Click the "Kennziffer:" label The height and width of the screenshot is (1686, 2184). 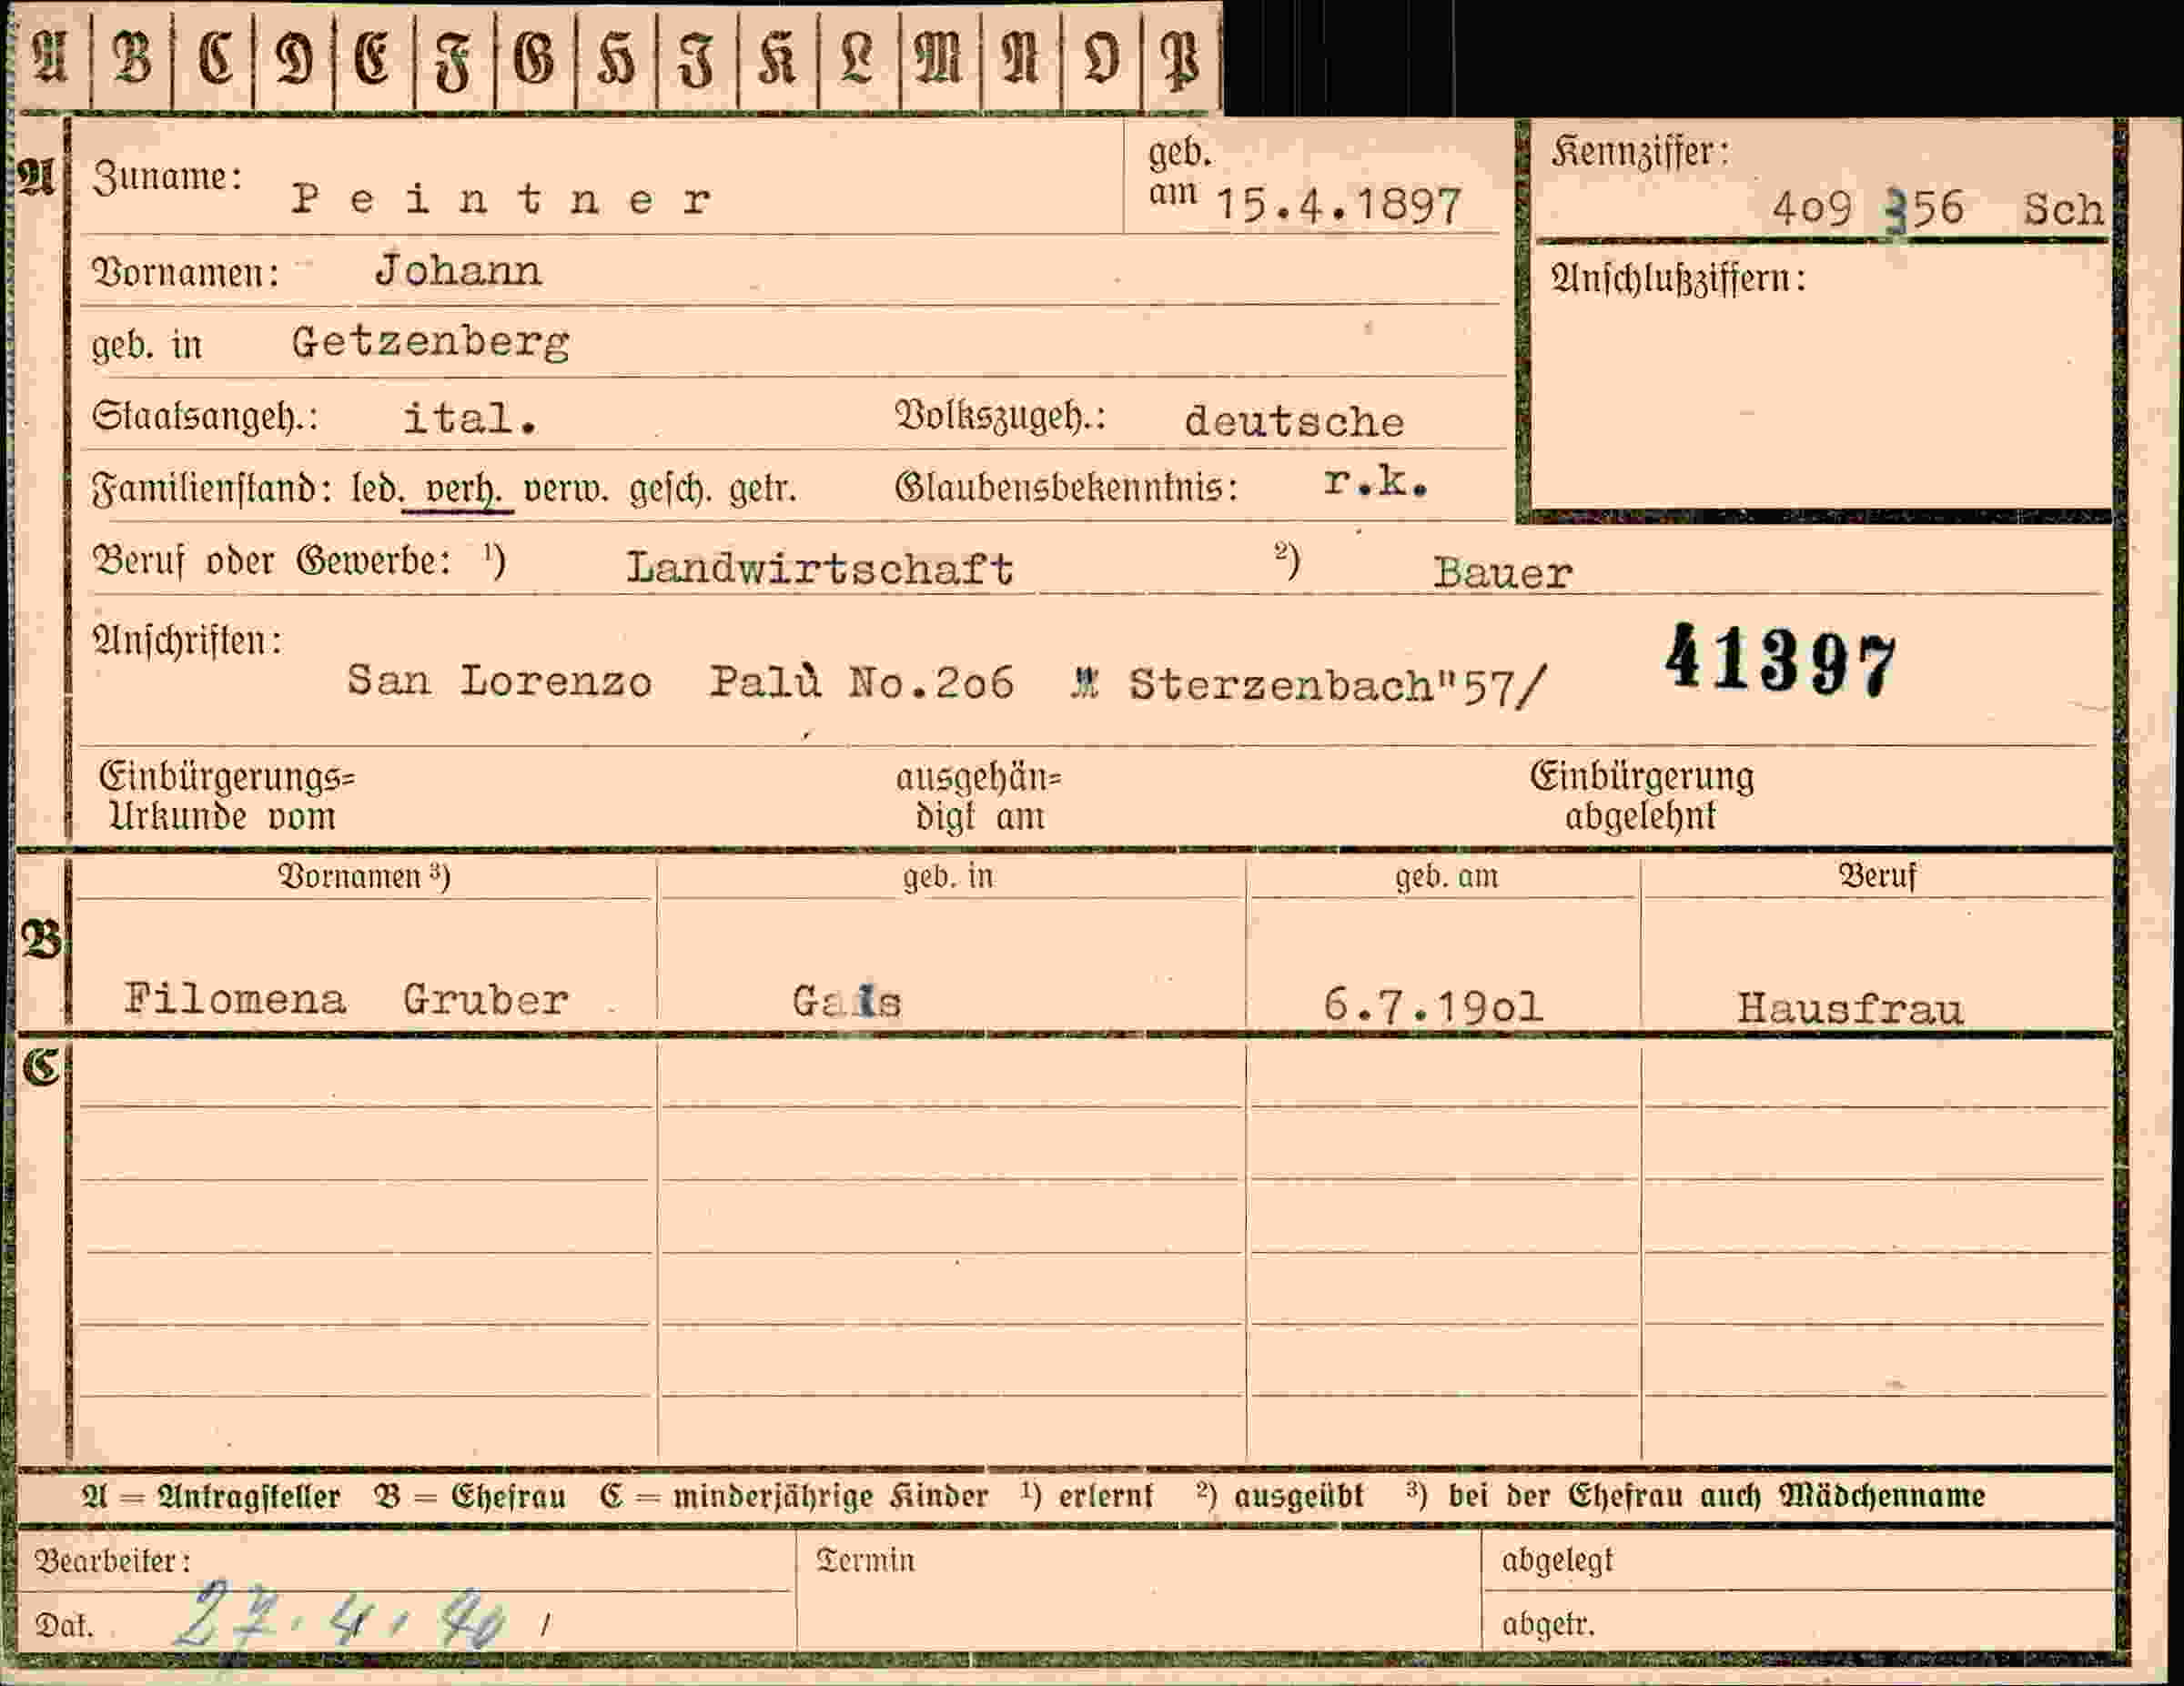click(x=1640, y=152)
